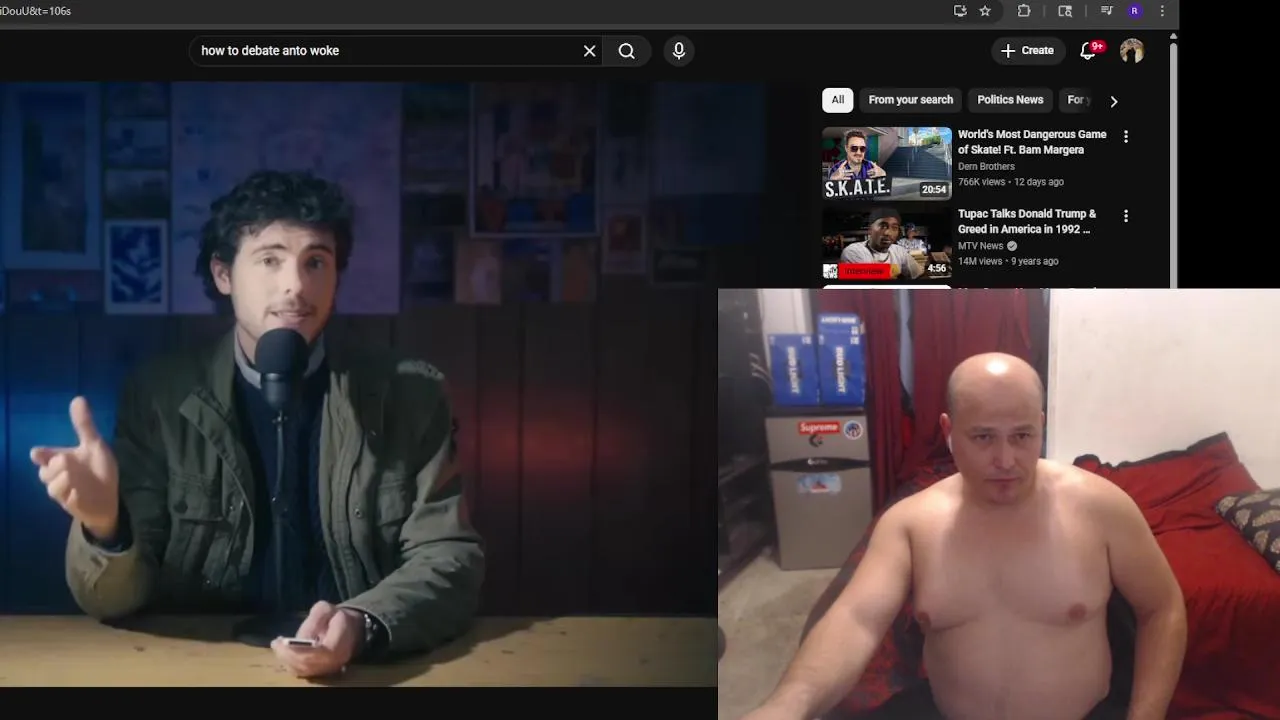Click the magnifier search button
The width and height of the screenshot is (1280, 720).
(x=627, y=51)
